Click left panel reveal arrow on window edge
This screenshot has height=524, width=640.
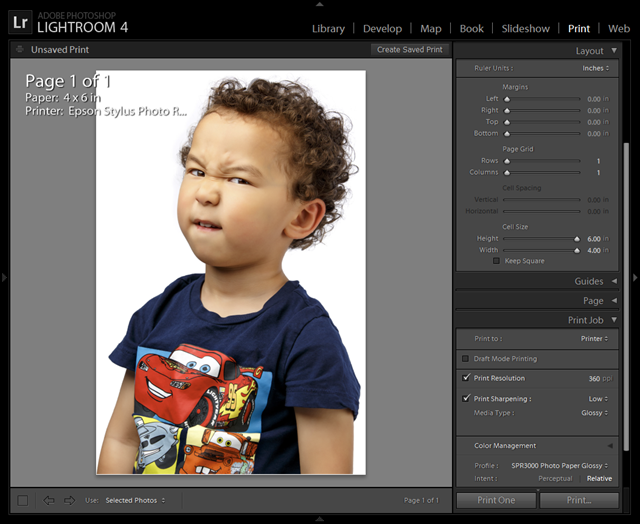[x=4, y=278]
